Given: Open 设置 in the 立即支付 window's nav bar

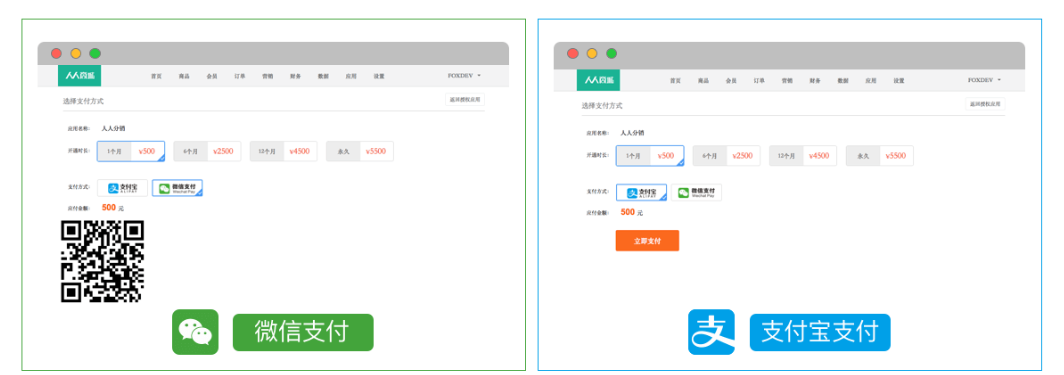Looking at the screenshot, I should click(898, 81).
